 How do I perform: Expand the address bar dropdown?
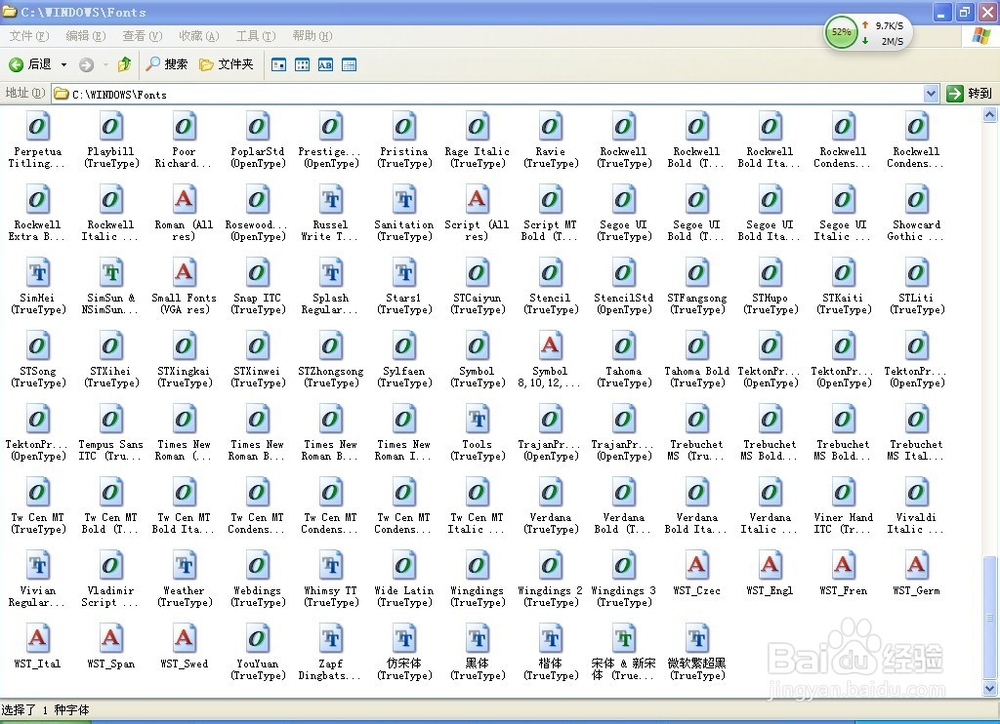coord(930,94)
